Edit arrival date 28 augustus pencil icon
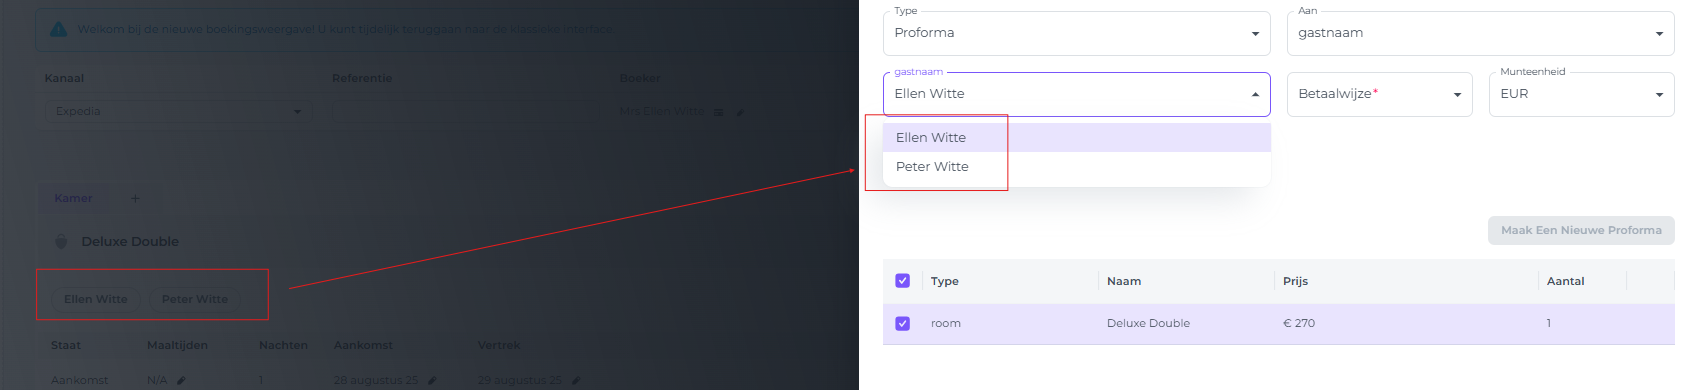Viewport: 1687px width, 390px height. point(432,380)
